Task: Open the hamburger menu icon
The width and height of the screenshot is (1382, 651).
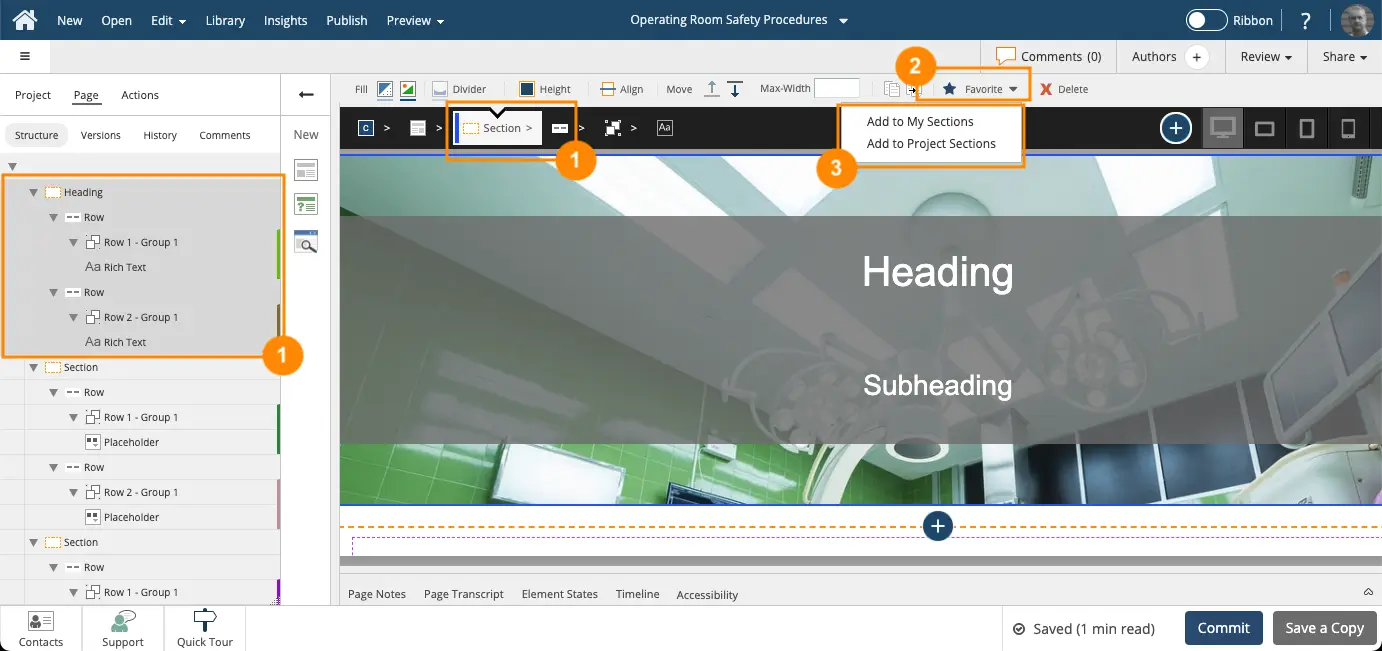Action: click(x=25, y=56)
